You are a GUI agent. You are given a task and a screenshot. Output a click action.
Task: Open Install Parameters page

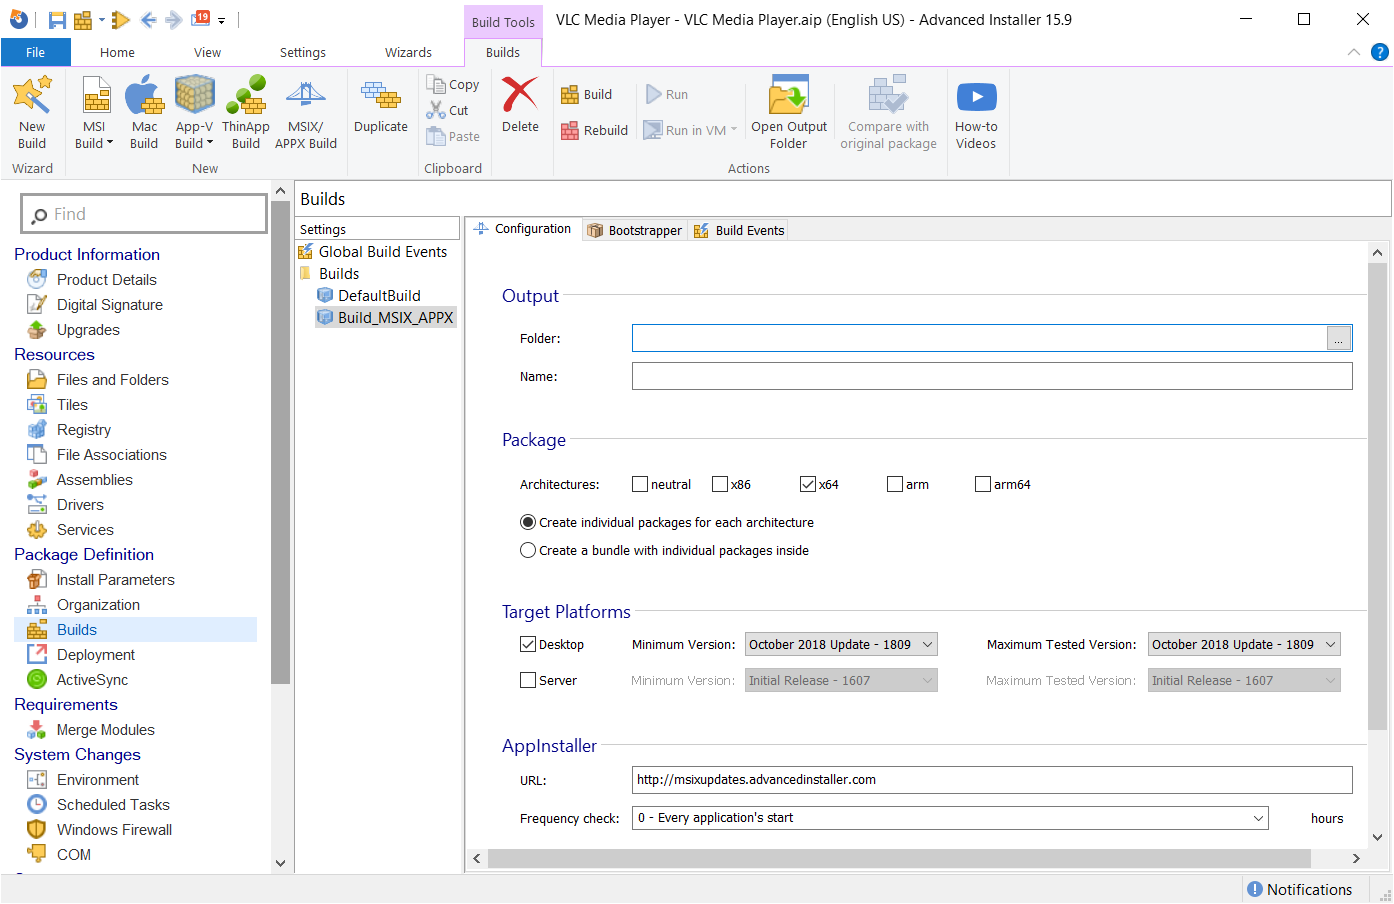click(x=115, y=580)
